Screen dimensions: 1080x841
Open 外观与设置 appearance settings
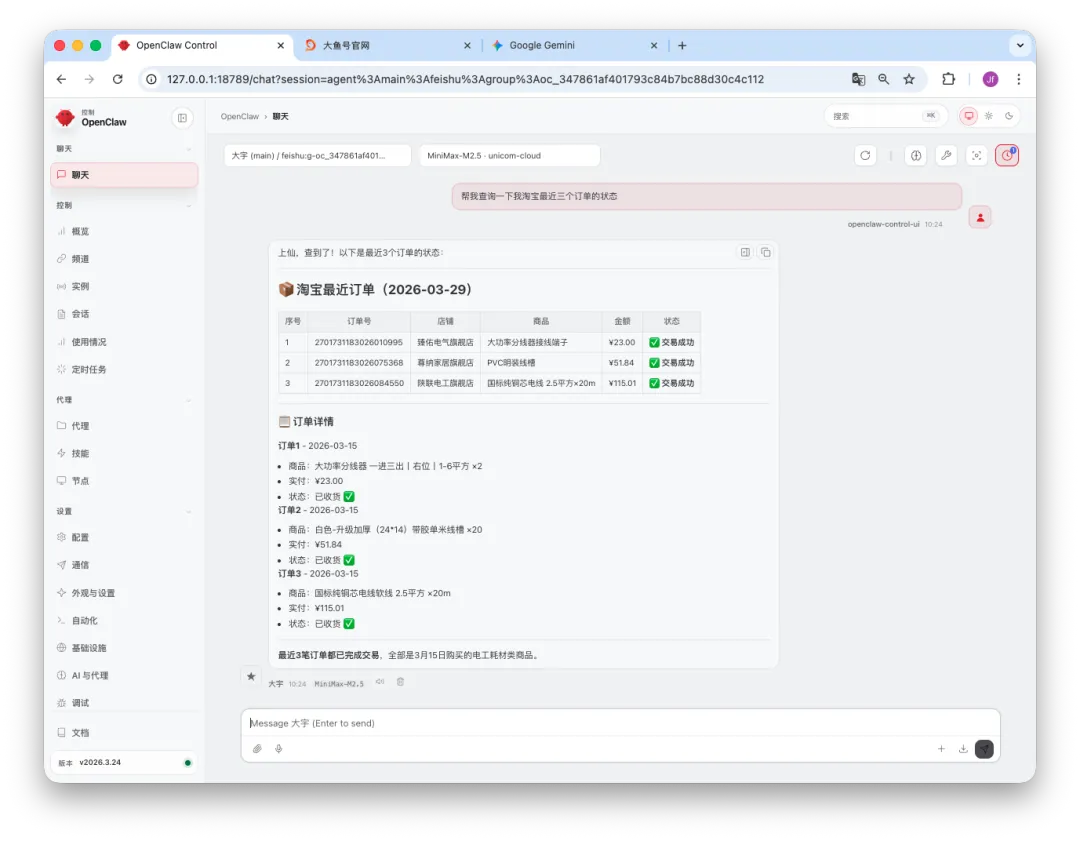(x=92, y=593)
